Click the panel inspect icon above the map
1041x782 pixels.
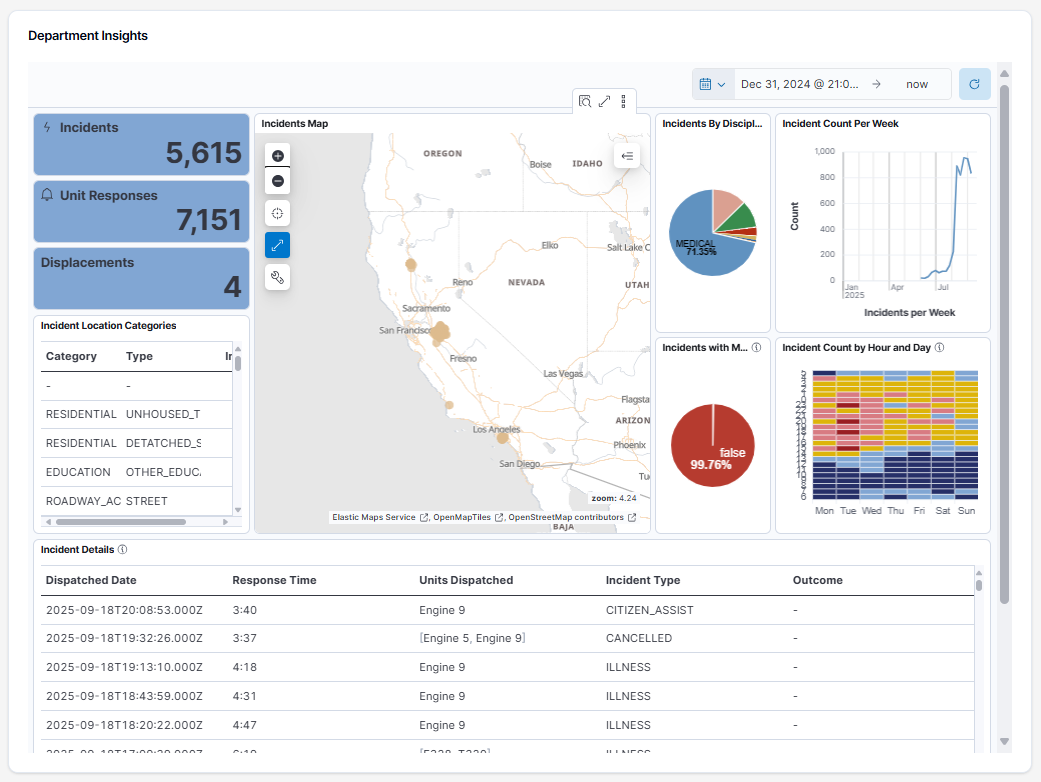pyautogui.click(x=585, y=101)
